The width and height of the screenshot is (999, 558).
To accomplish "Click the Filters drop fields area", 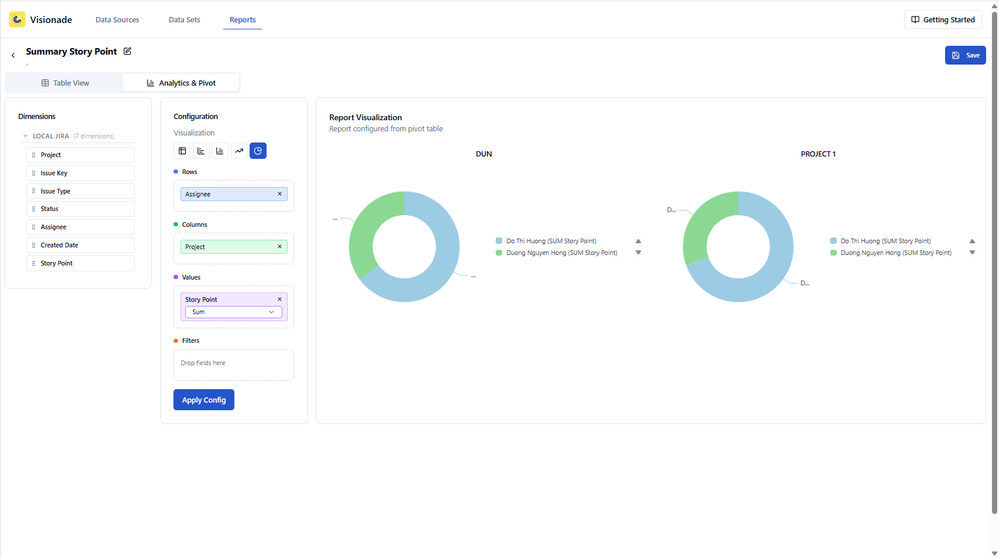I will click(x=234, y=365).
